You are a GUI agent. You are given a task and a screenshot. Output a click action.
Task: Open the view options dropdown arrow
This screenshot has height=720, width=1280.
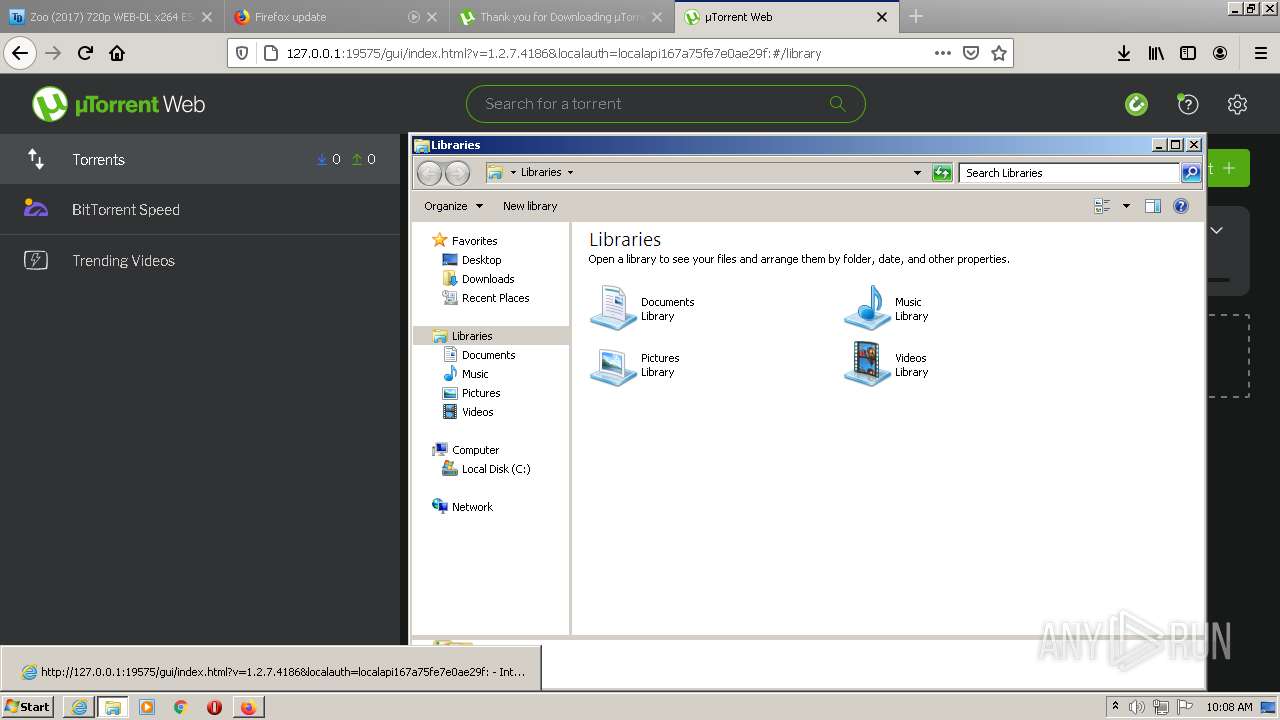point(1126,206)
